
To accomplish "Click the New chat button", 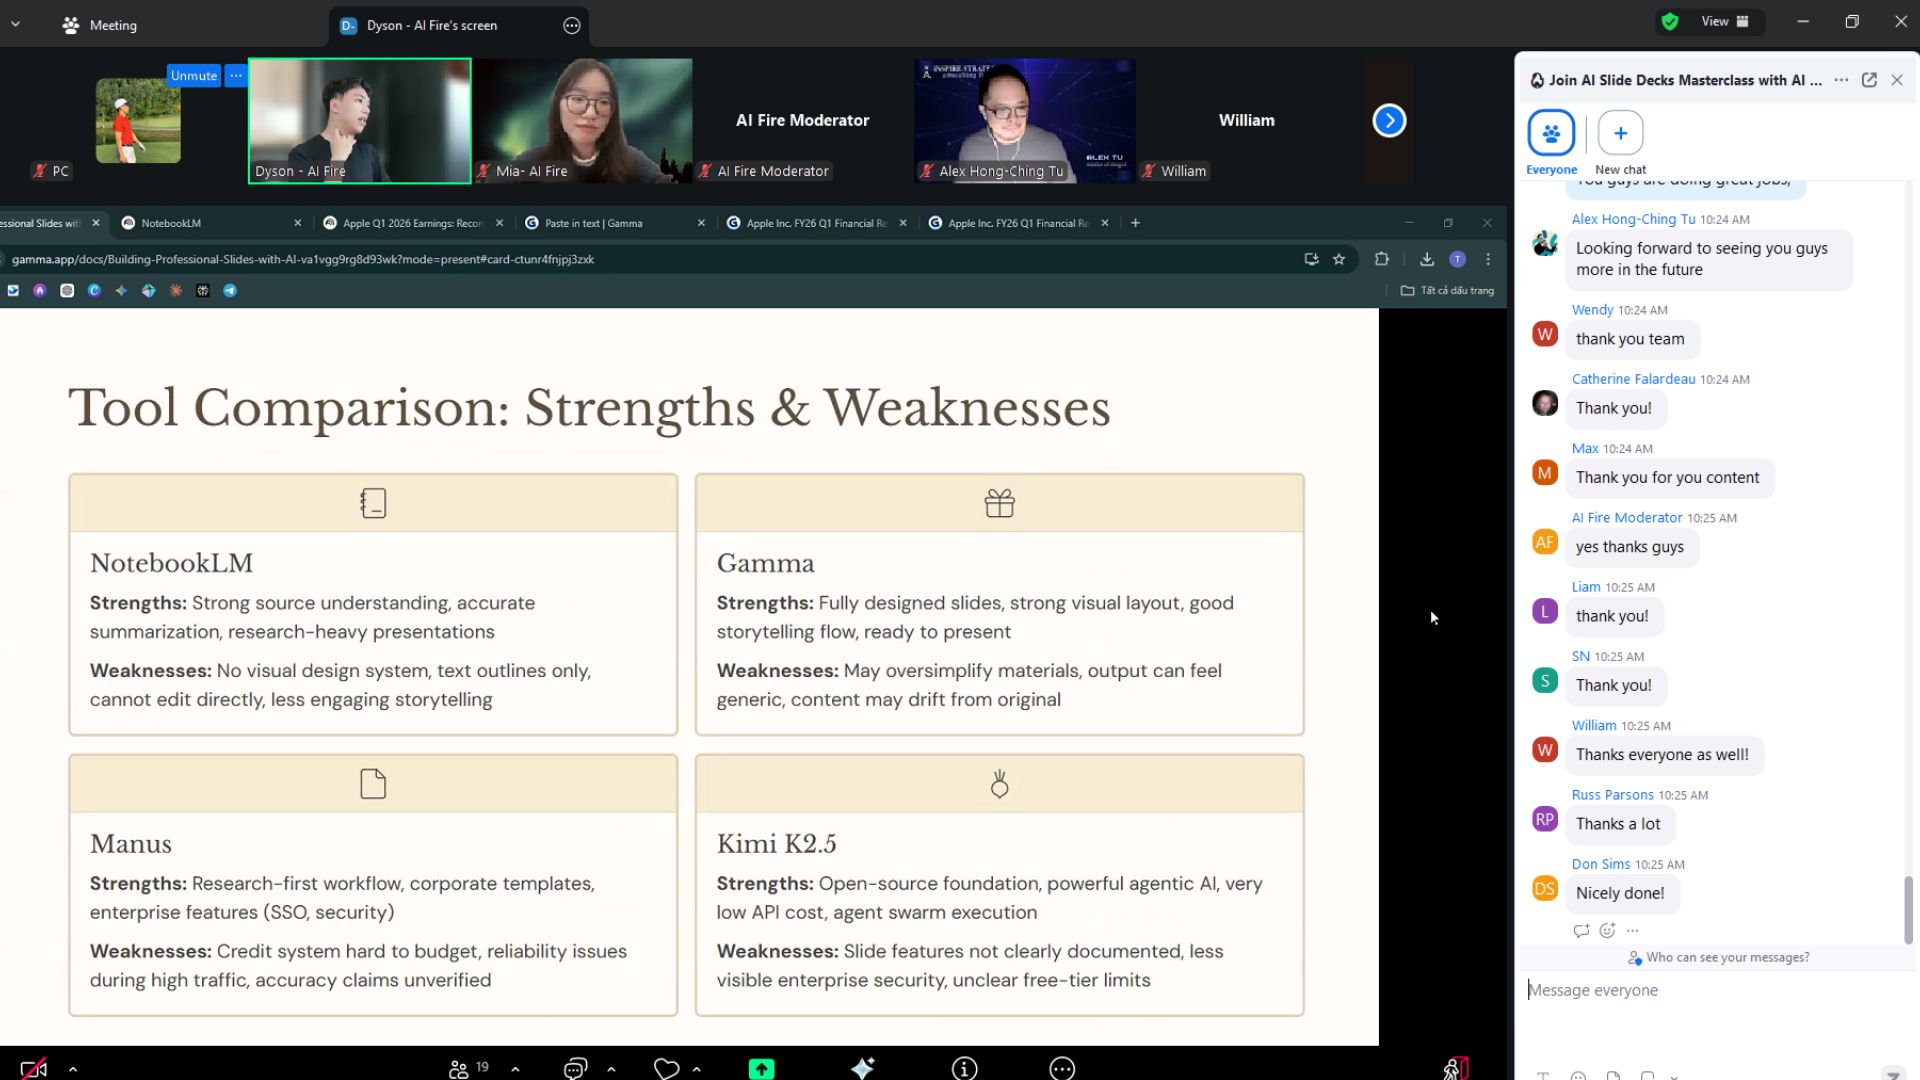I will pyautogui.click(x=1620, y=133).
